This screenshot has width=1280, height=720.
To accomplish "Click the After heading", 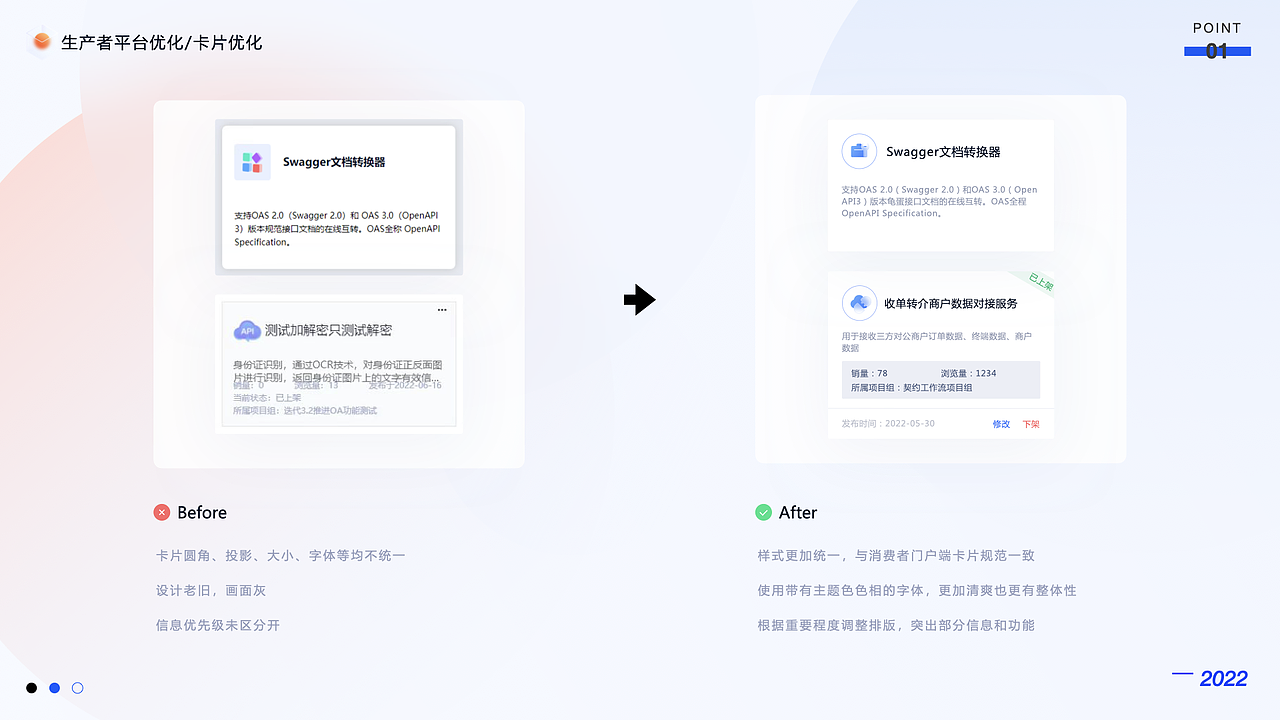I will (798, 512).
